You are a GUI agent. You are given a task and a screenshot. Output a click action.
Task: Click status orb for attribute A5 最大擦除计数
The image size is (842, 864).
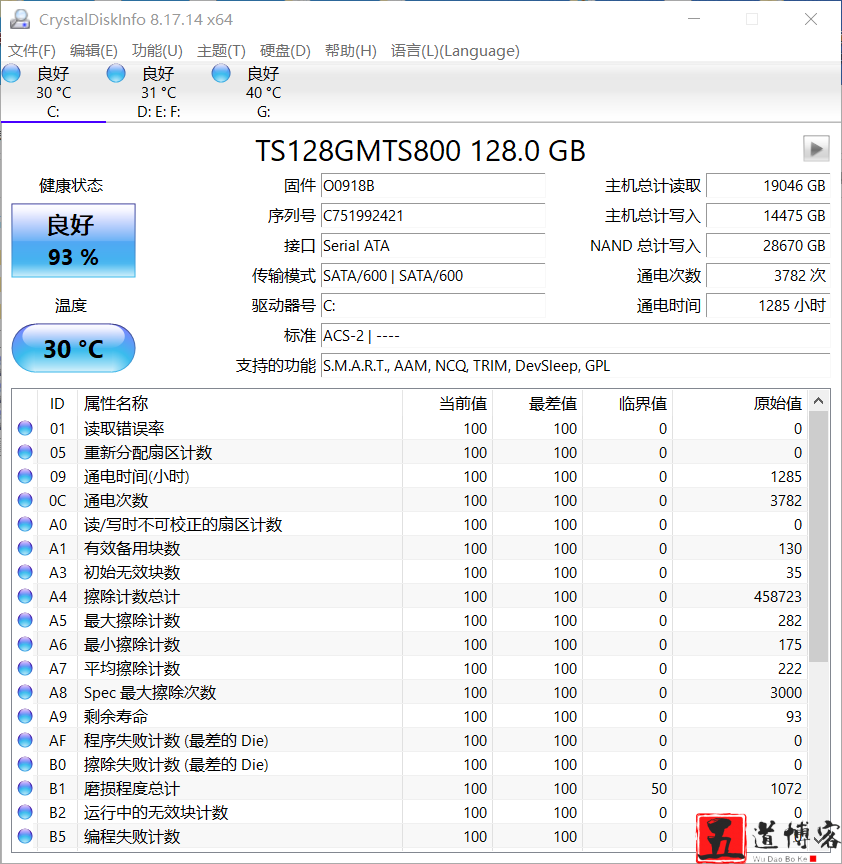(x=25, y=620)
